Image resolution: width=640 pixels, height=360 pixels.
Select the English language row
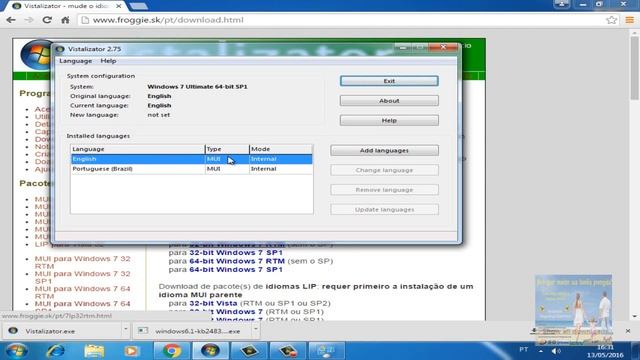tap(191, 159)
